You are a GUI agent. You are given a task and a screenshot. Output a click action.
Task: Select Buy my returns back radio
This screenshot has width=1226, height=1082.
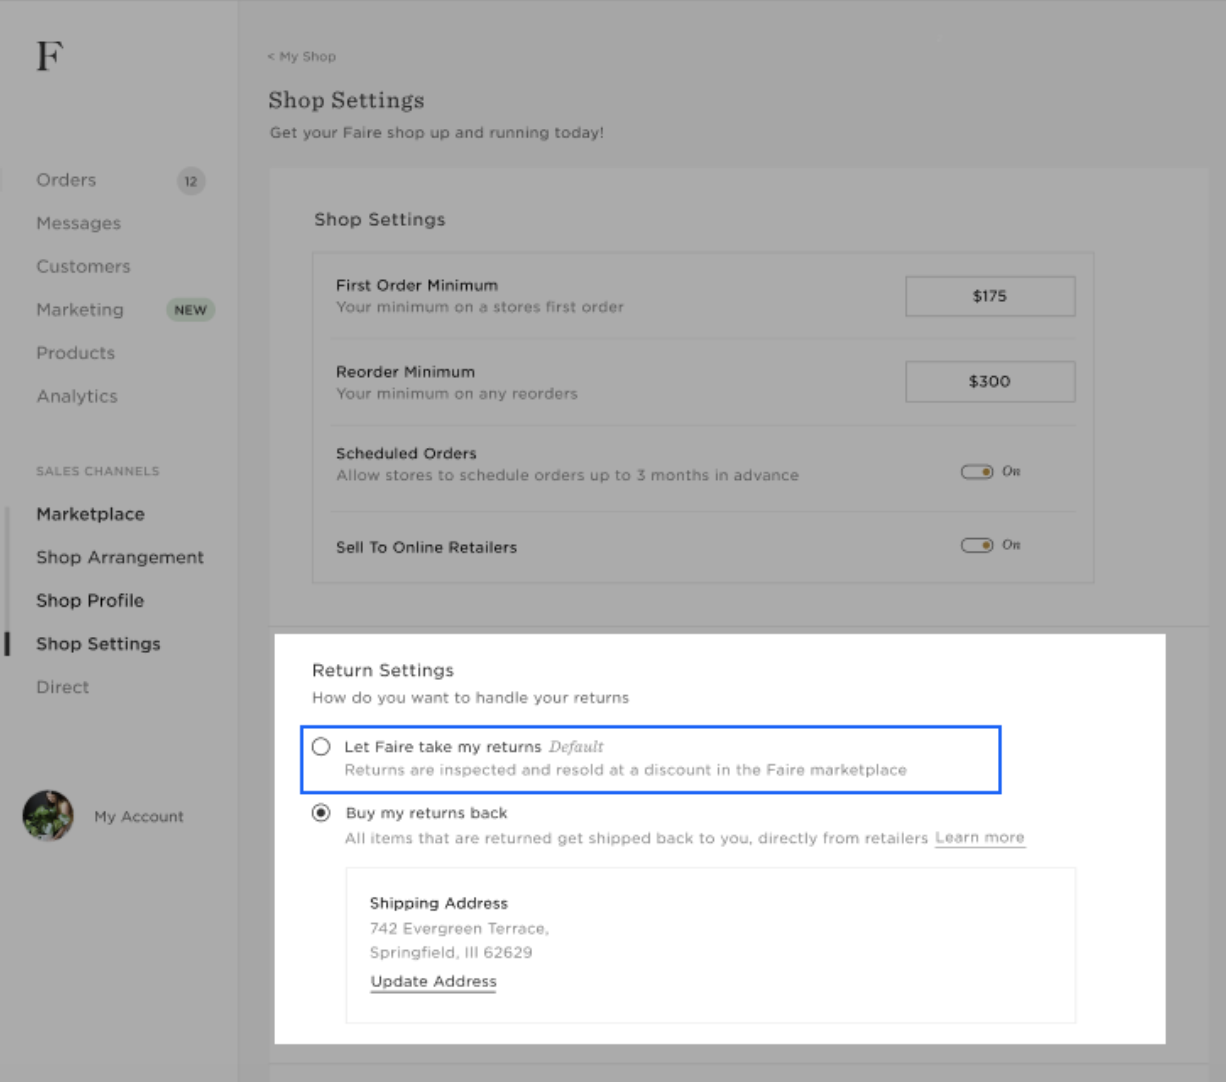(x=321, y=813)
